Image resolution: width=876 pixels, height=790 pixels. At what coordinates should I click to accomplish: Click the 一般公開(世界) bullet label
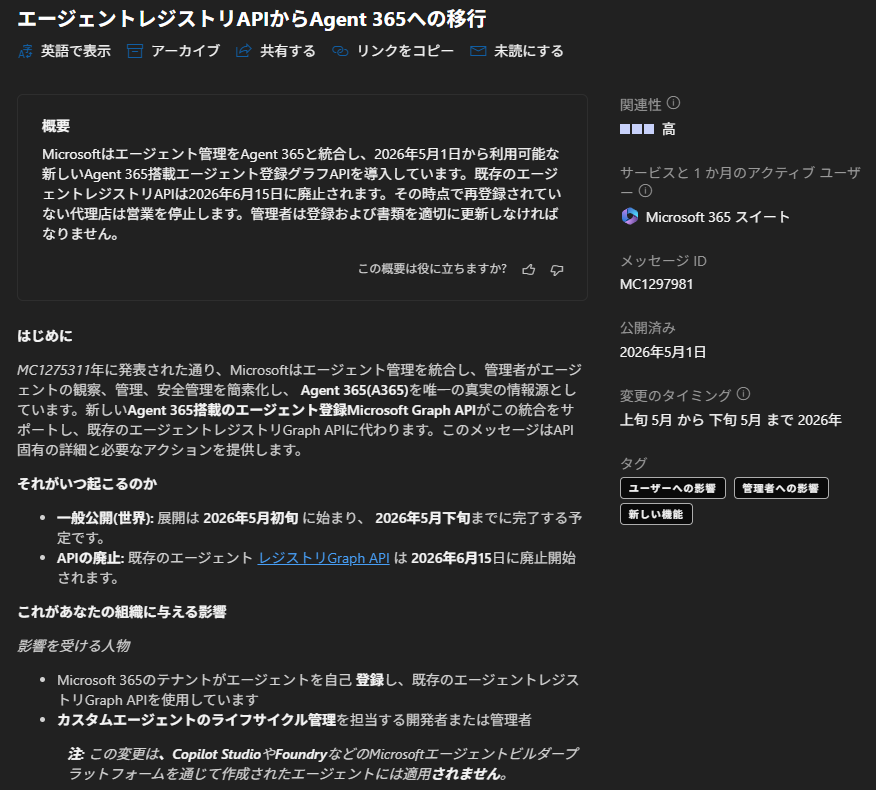point(105,518)
